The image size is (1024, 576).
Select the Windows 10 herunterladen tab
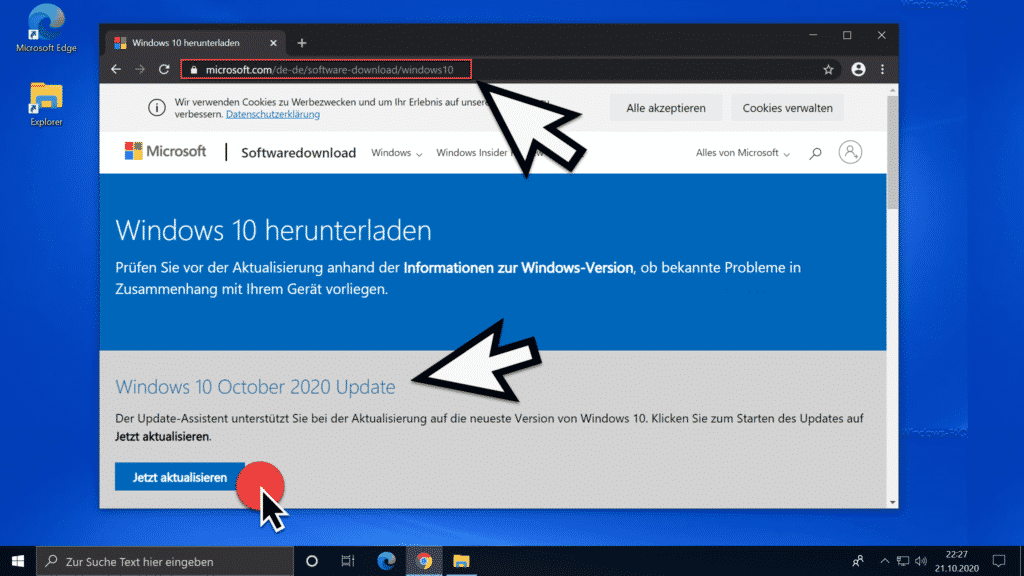193,43
